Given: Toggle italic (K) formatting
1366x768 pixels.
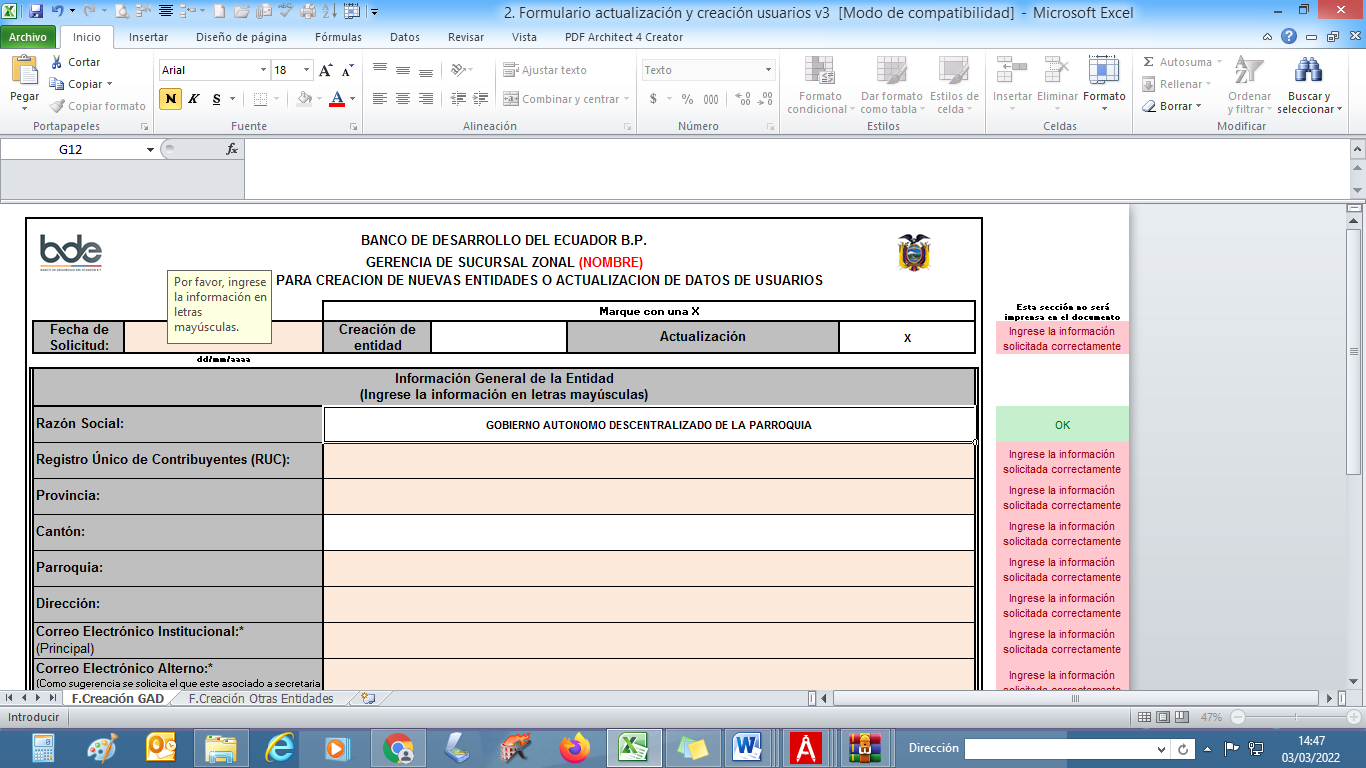Looking at the screenshot, I should tap(193, 99).
